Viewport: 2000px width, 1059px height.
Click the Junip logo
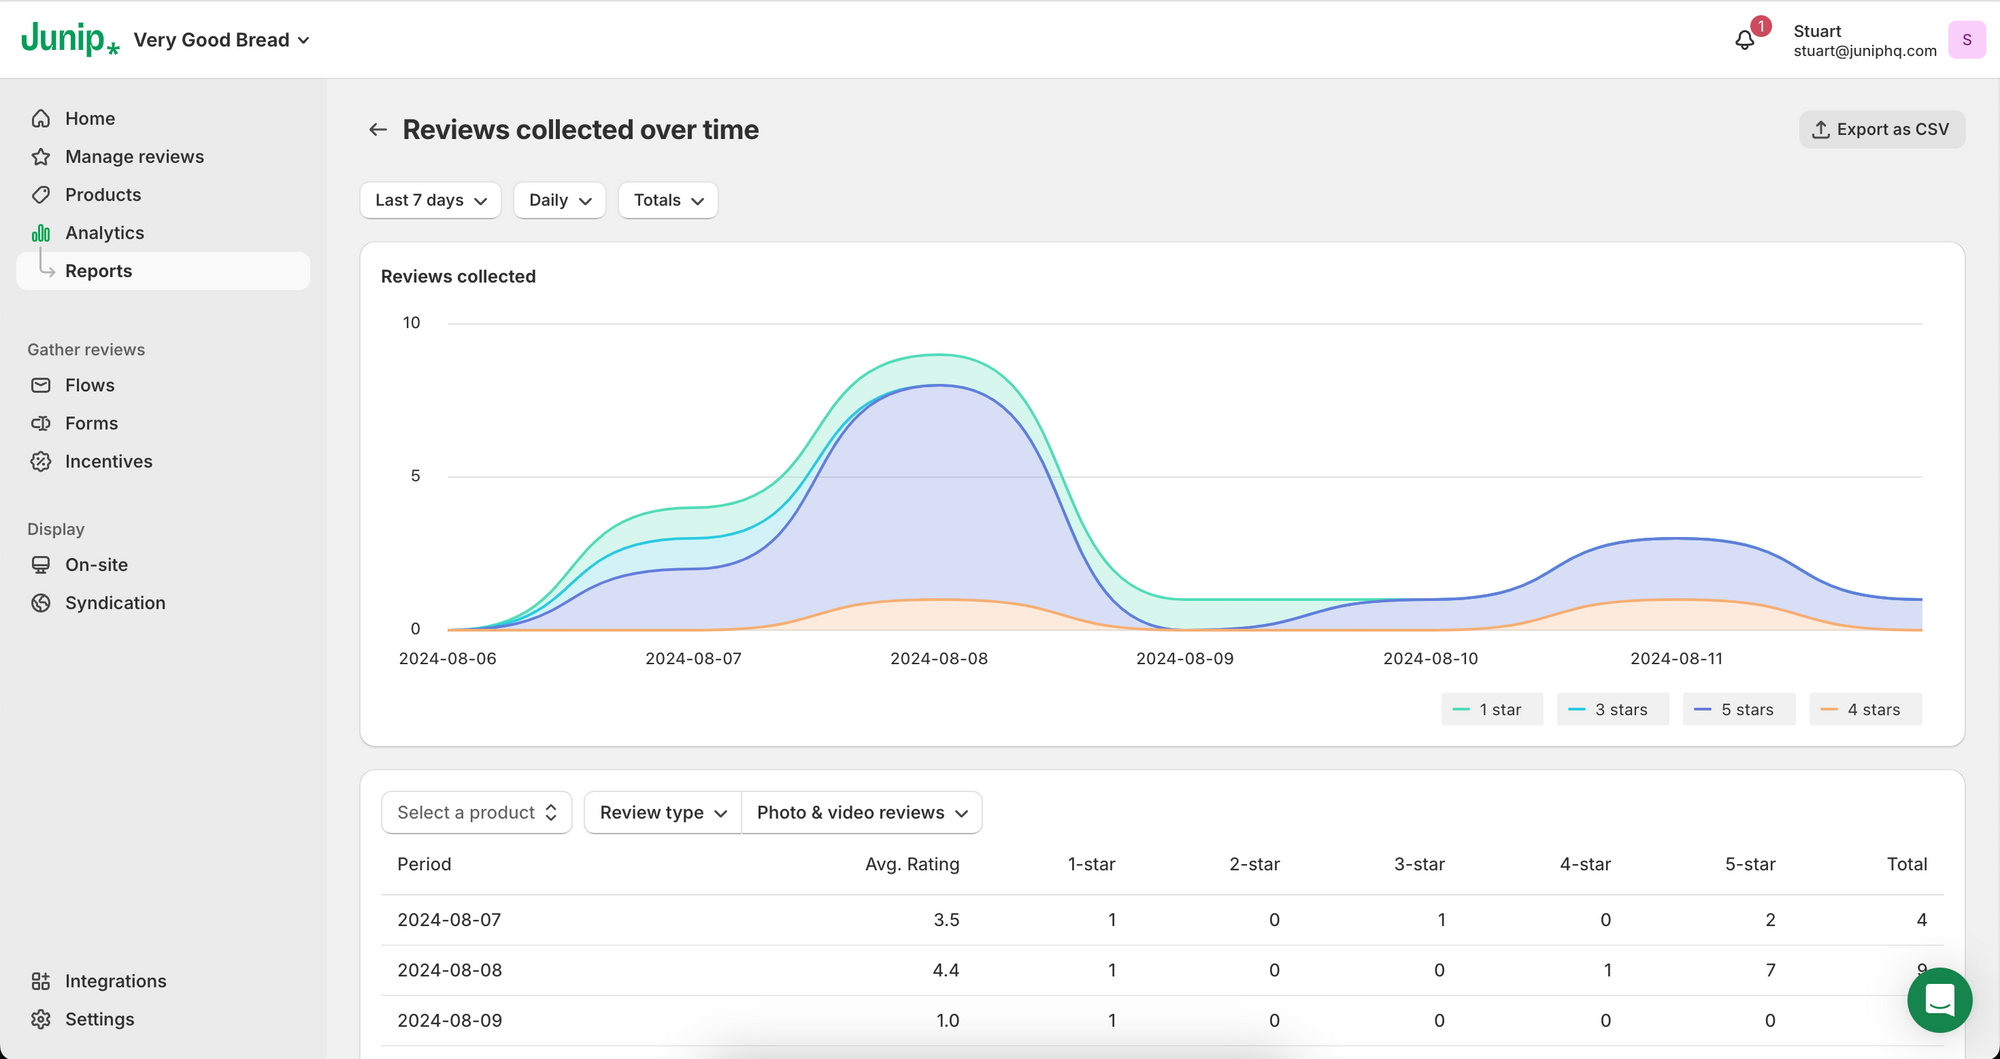click(70, 39)
